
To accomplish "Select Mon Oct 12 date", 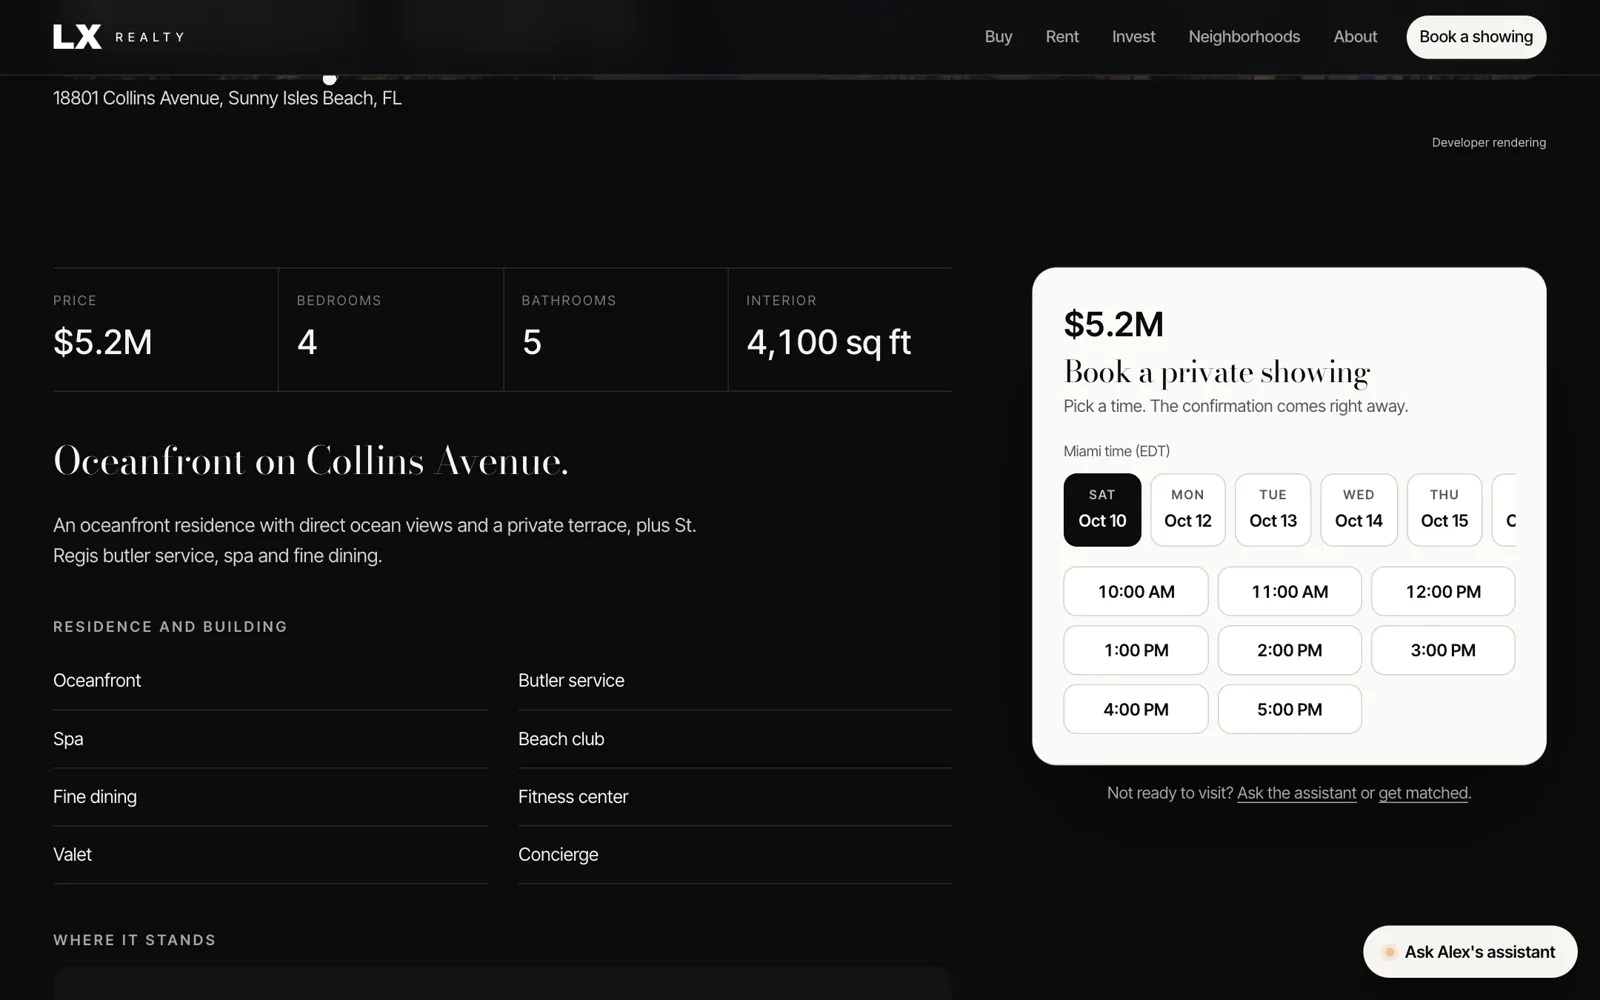I will coord(1187,510).
